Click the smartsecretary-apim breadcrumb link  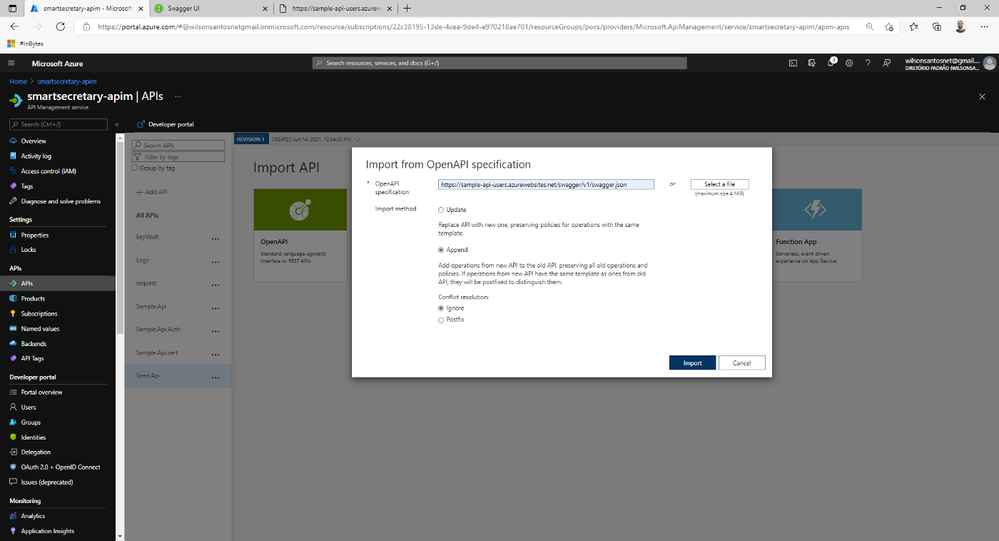(67, 82)
